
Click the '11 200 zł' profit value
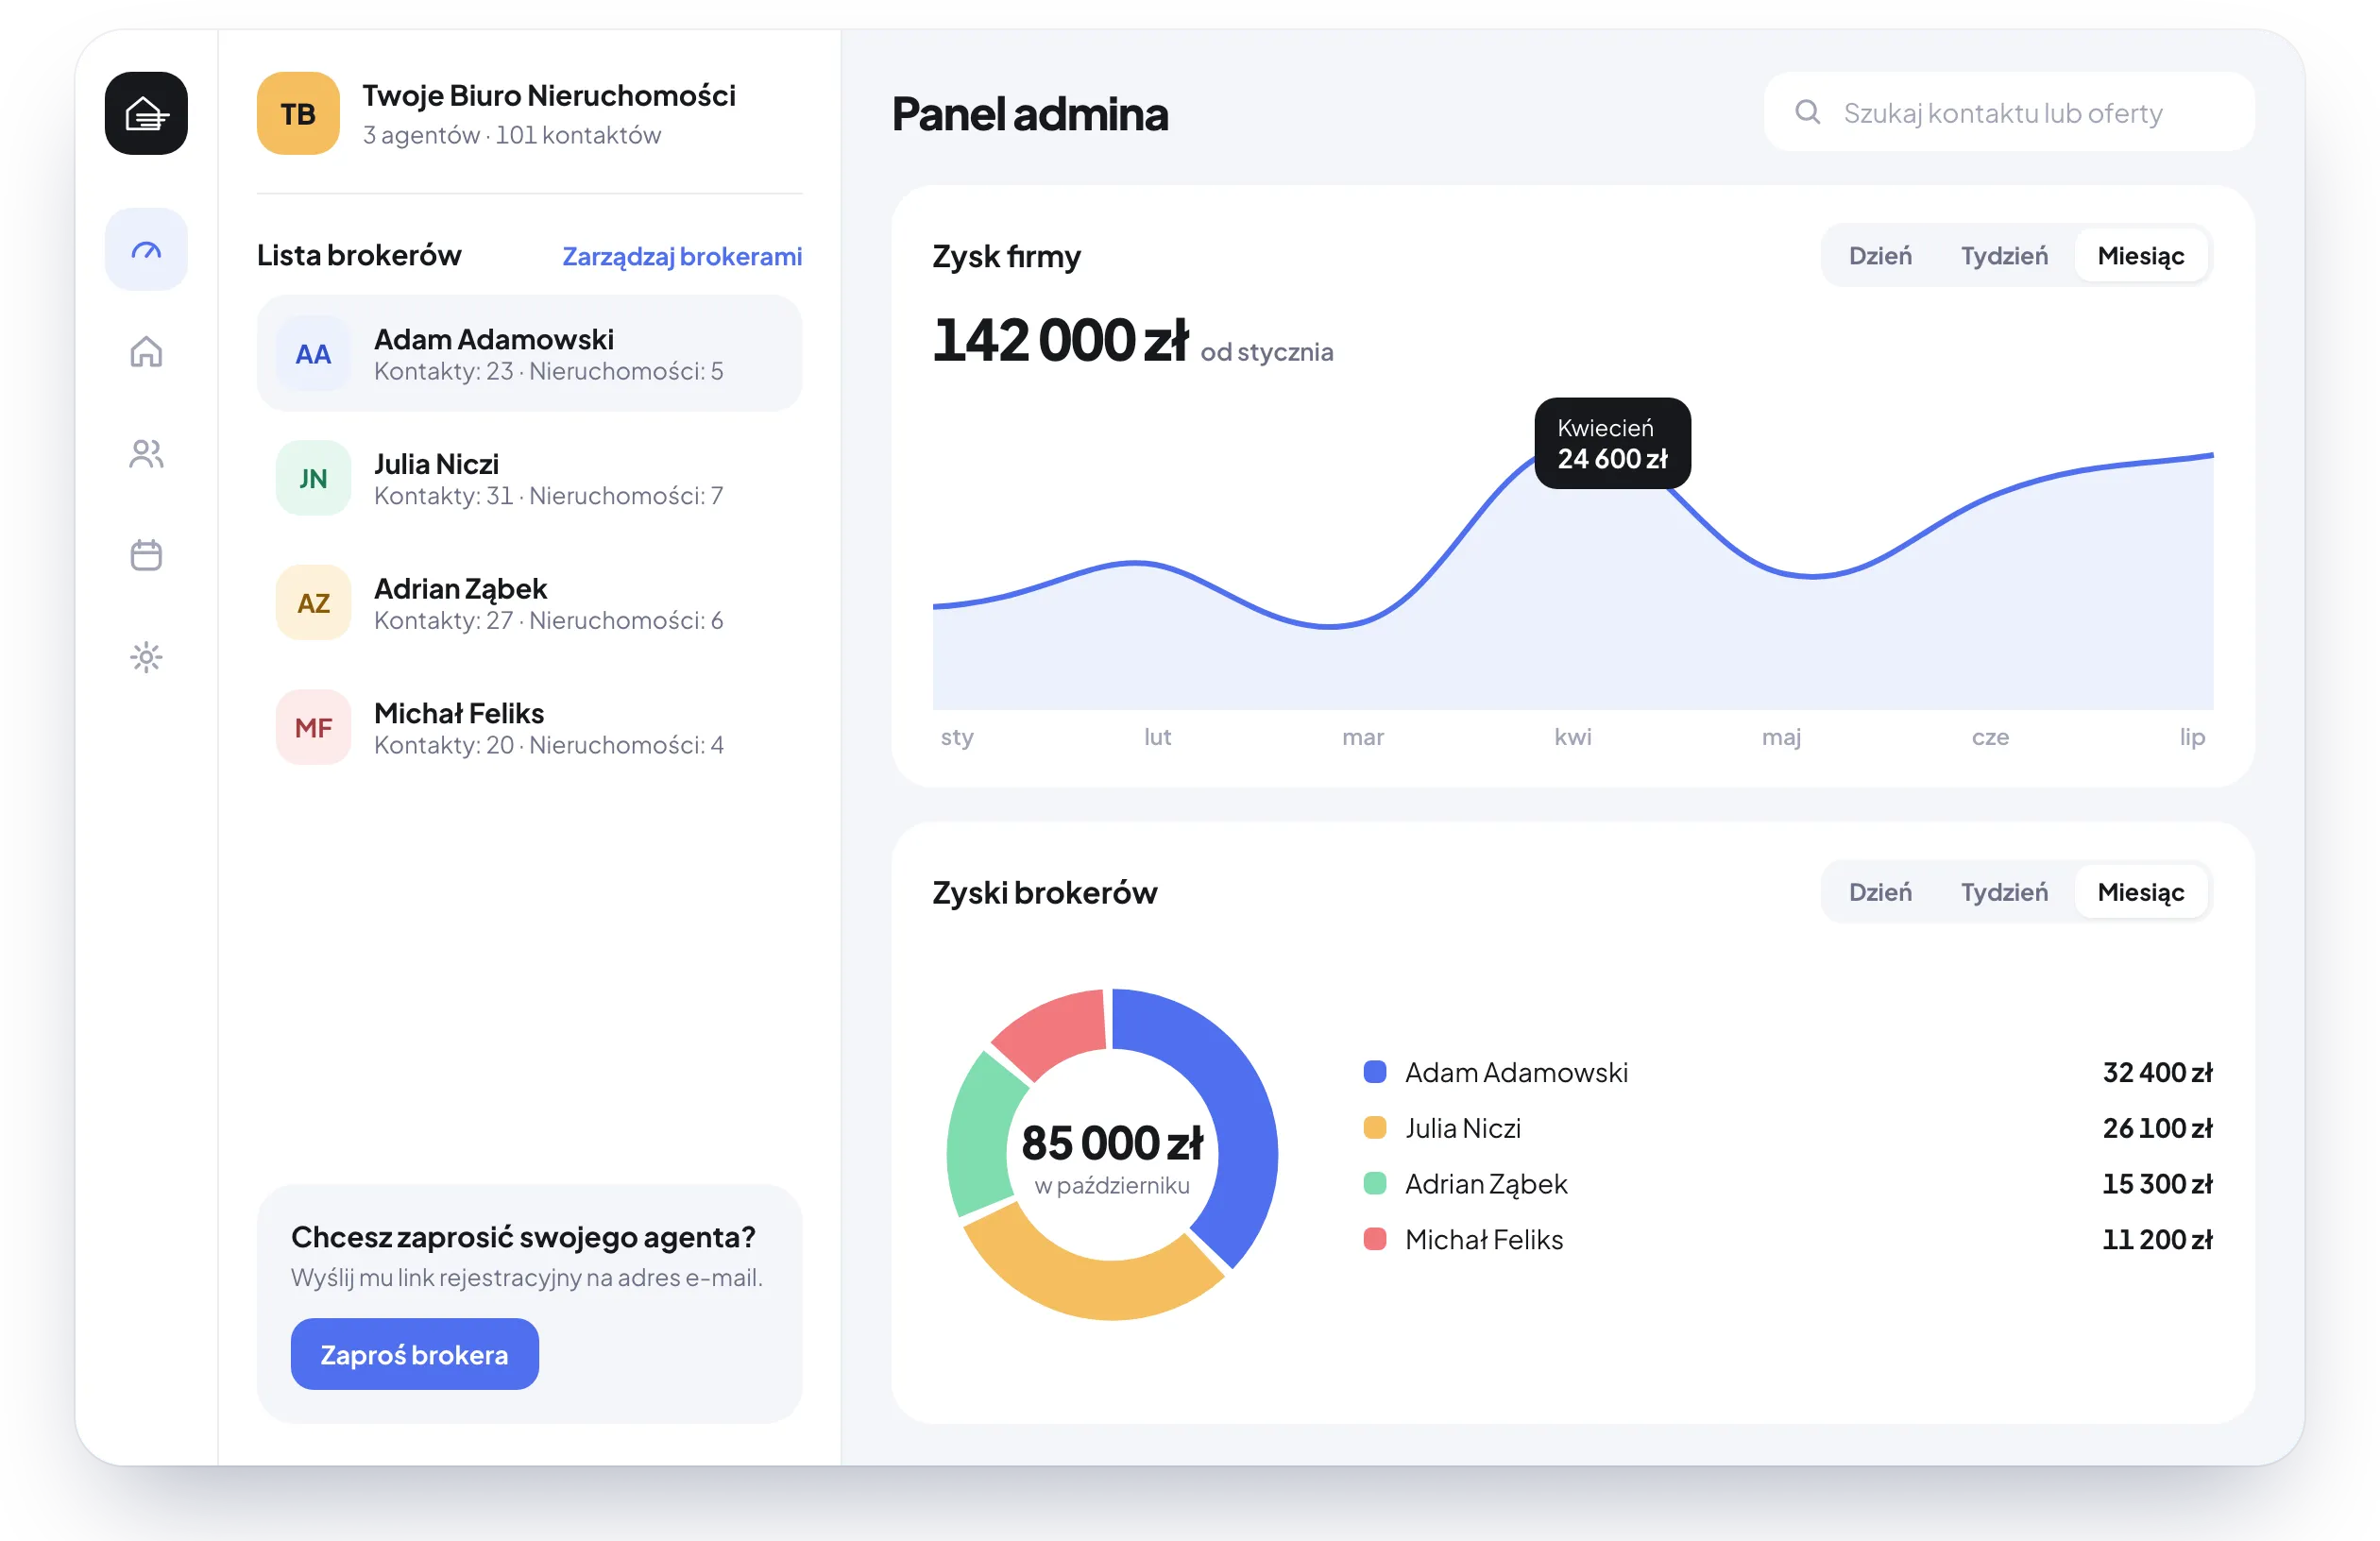pyautogui.click(x=2157, y=1239)
